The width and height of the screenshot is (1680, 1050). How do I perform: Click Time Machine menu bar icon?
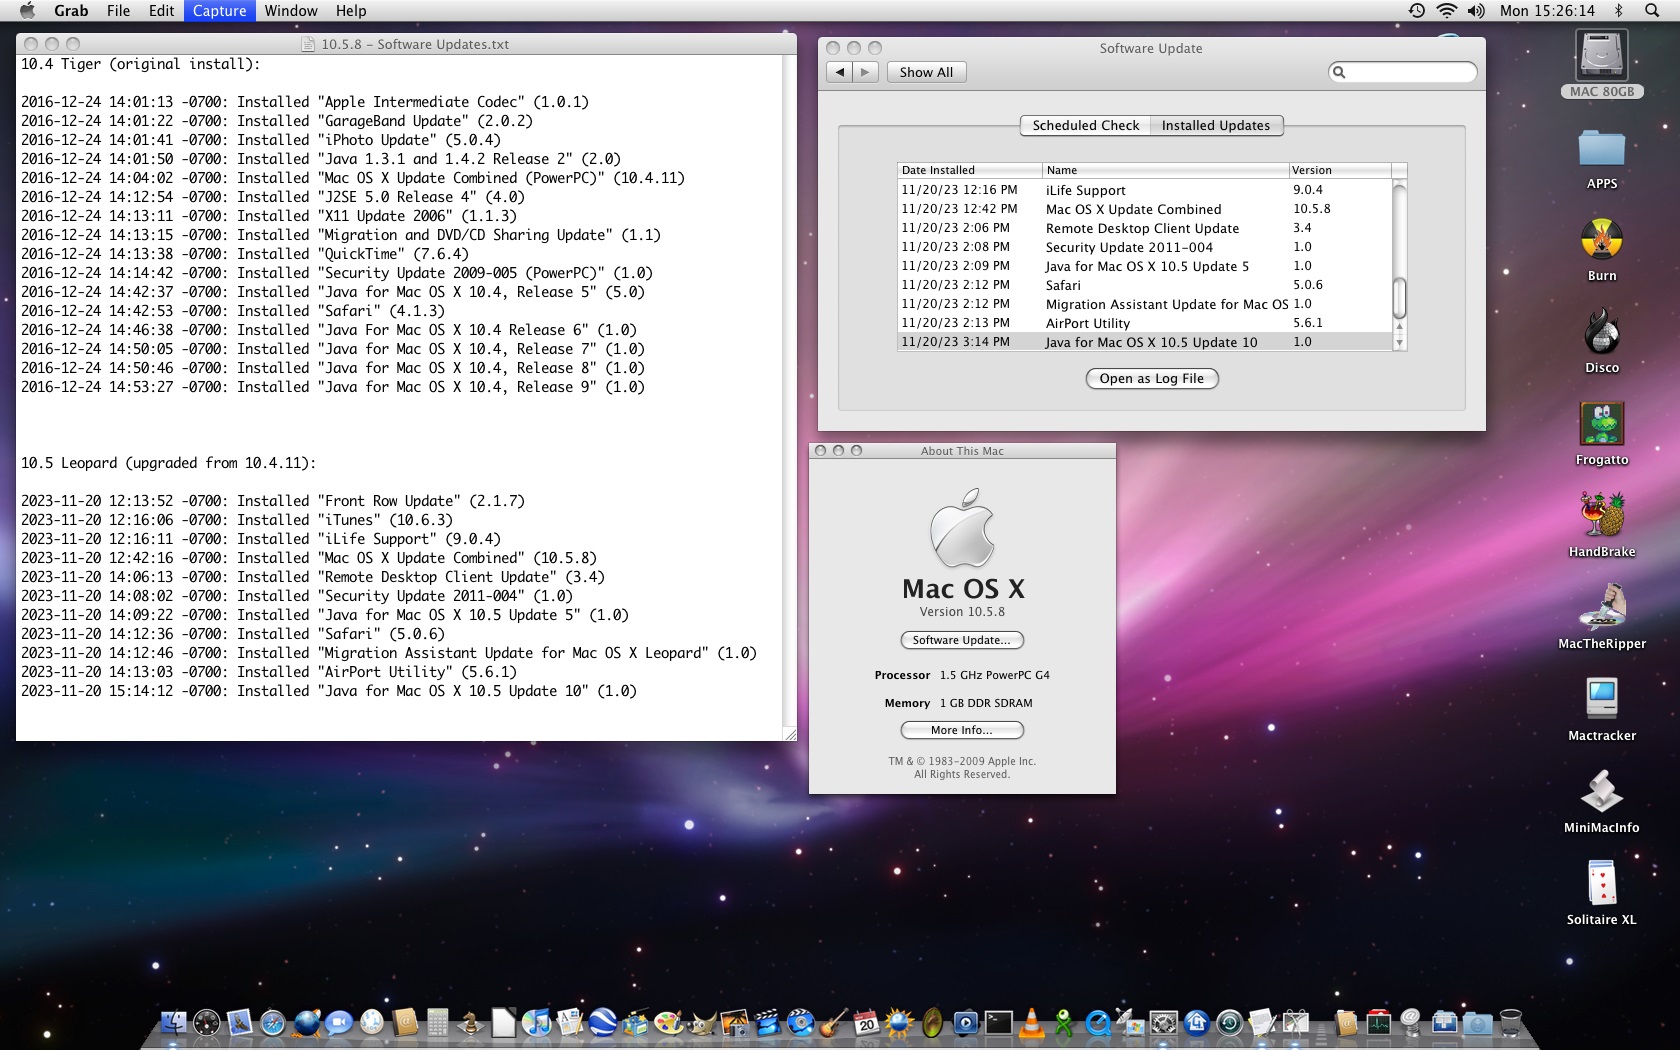pyautogui.click(x=1417, y=10)
